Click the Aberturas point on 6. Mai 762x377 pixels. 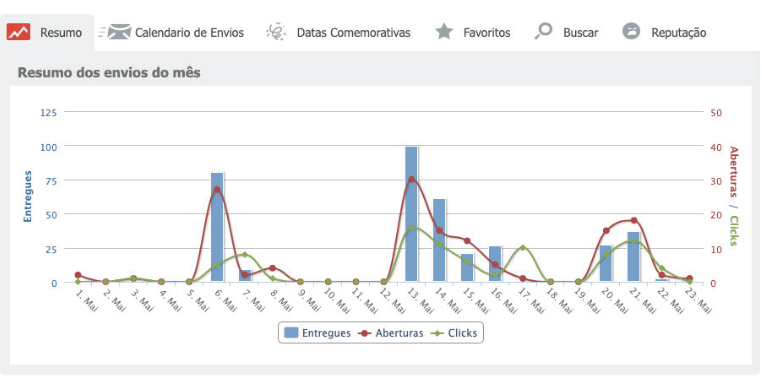point(217,189)
